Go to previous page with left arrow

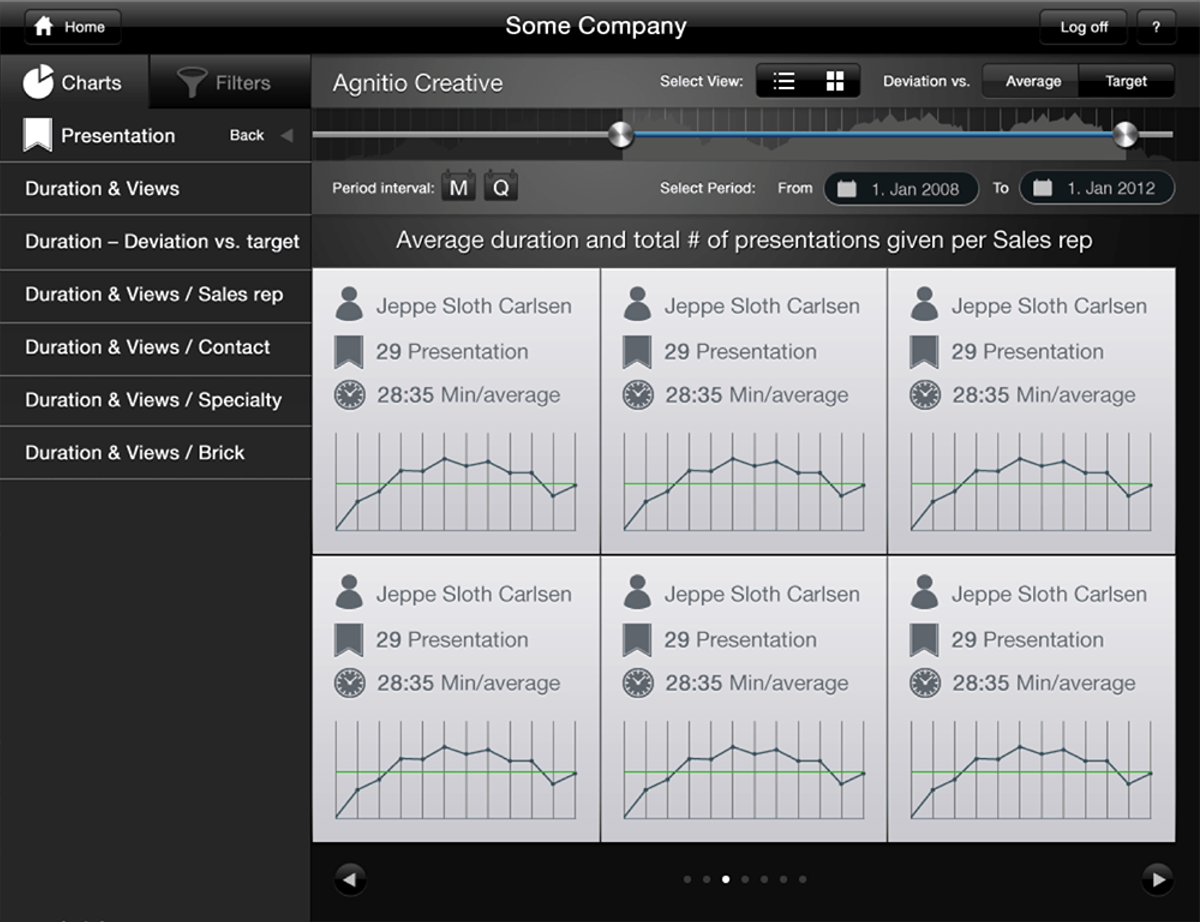[x=350, y=878]
